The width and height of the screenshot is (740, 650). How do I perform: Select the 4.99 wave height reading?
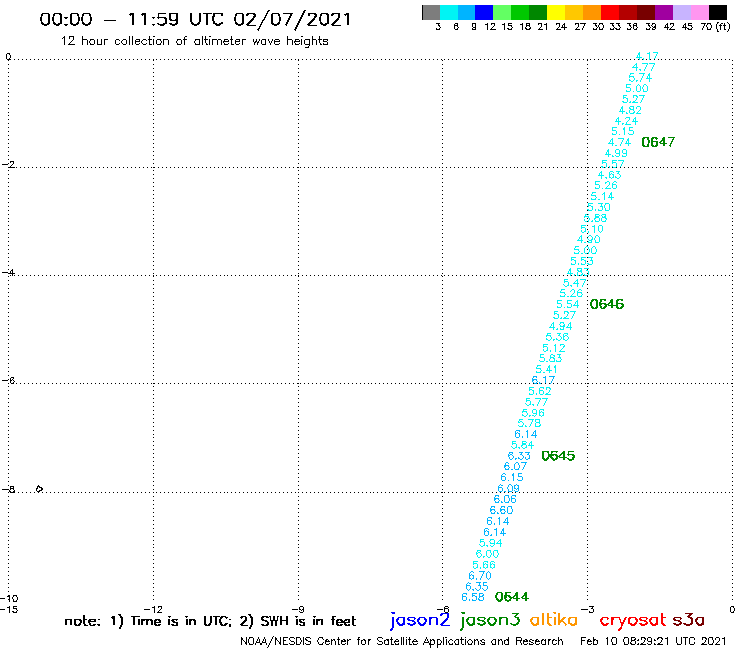616,153
